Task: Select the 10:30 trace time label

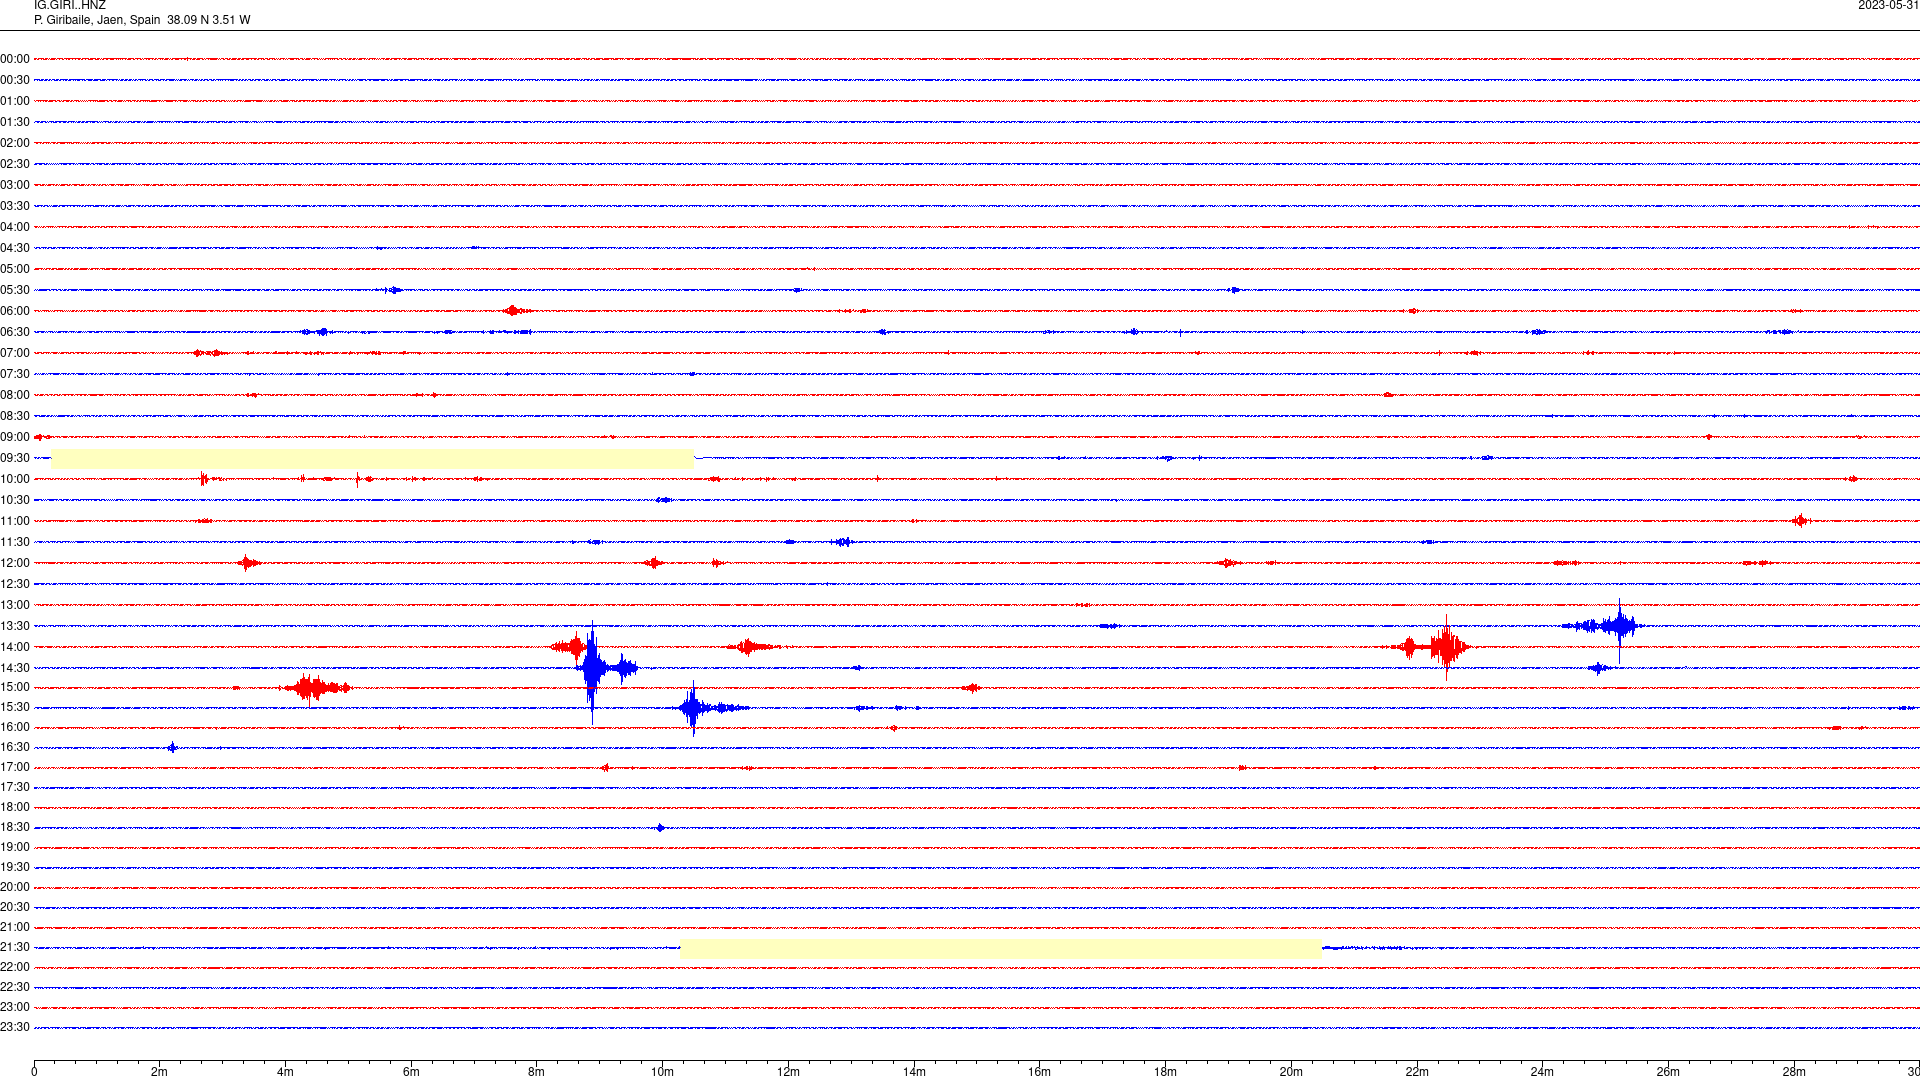Action: pos(15,500)
